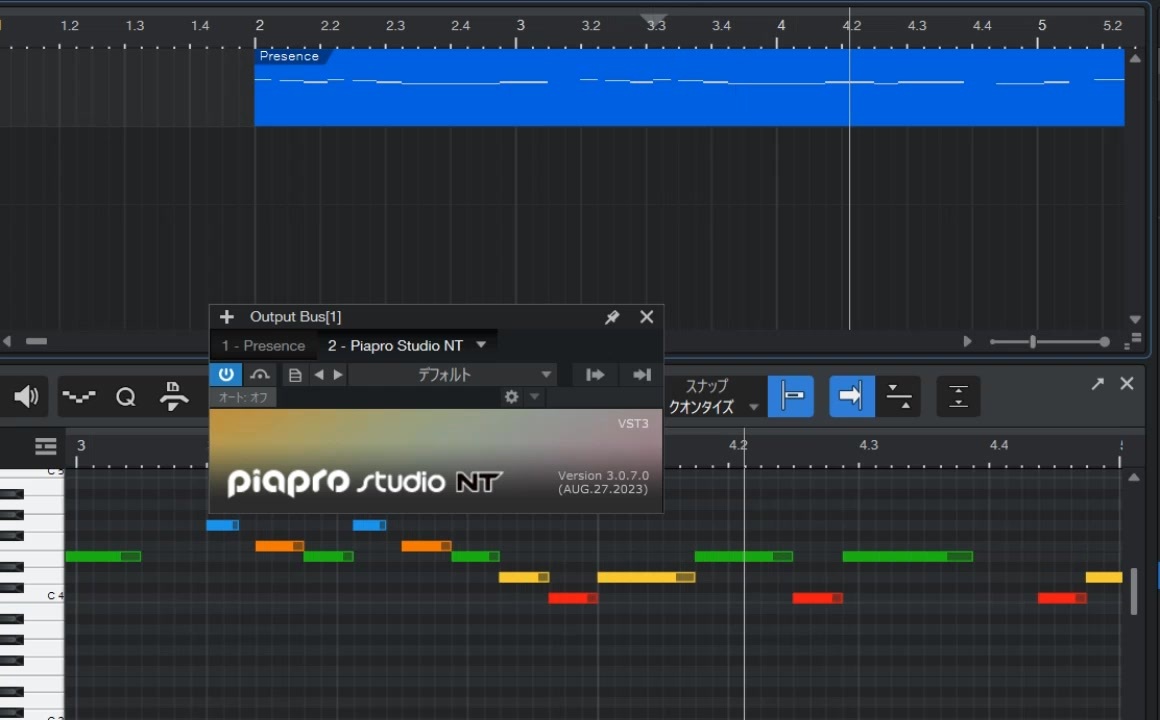Expand the arrow beside the gear icon
Viewport: 1160px width, 720px height.
(x=534, y=397)
